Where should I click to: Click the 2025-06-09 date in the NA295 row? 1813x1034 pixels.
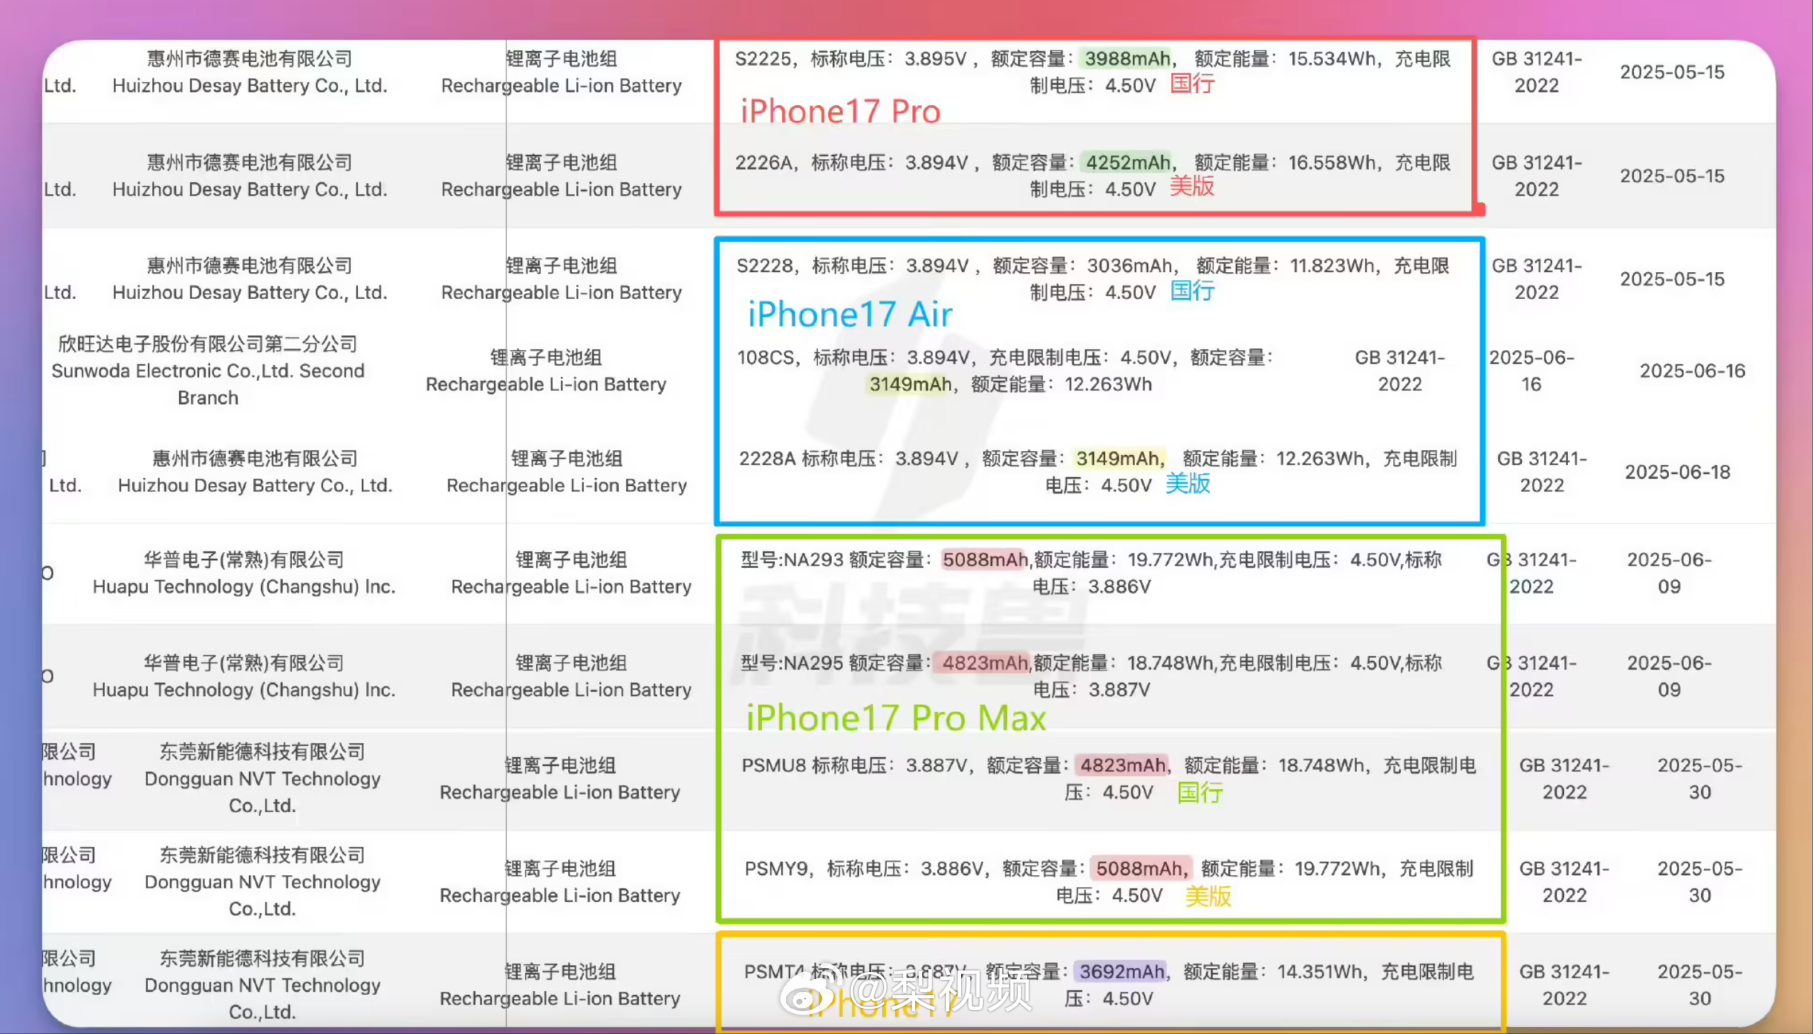(1669, 677)
